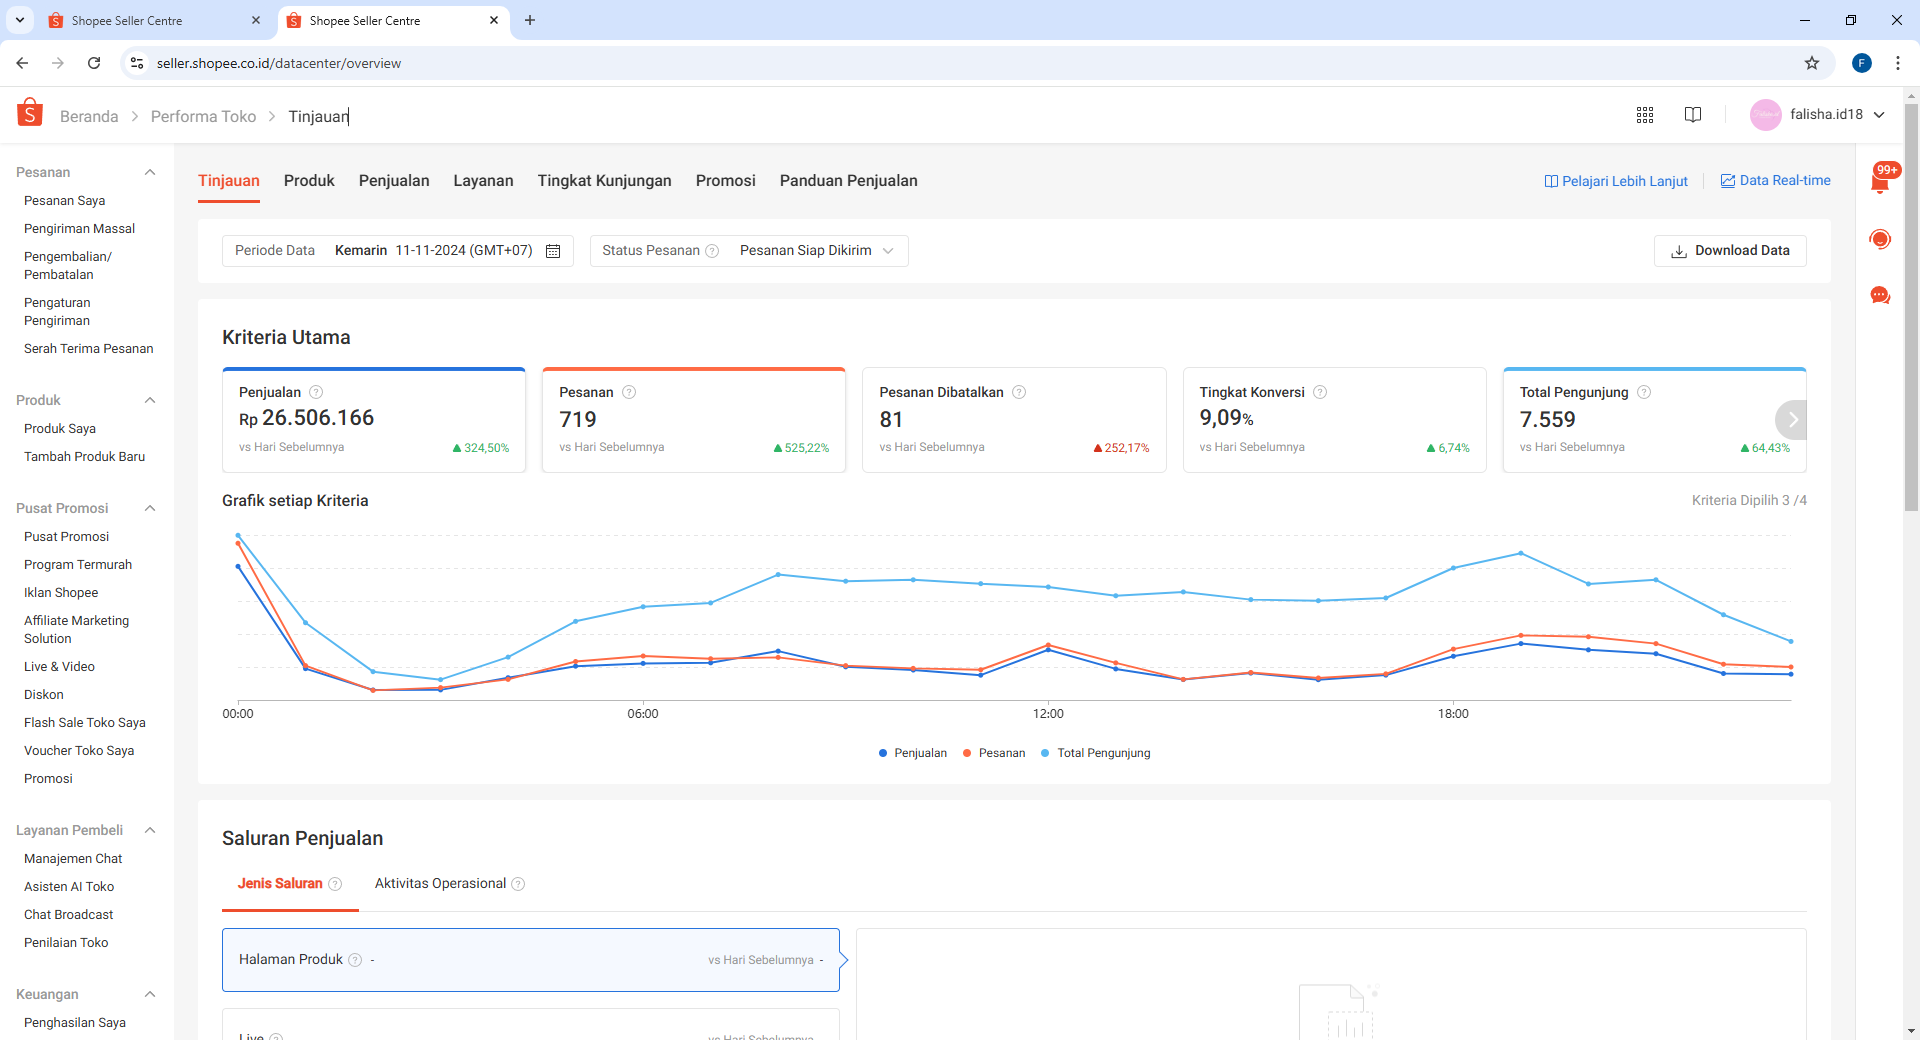Open the Data Real-time link
Viewport: 1920px width, 1040px height.
coord(1776,181)
